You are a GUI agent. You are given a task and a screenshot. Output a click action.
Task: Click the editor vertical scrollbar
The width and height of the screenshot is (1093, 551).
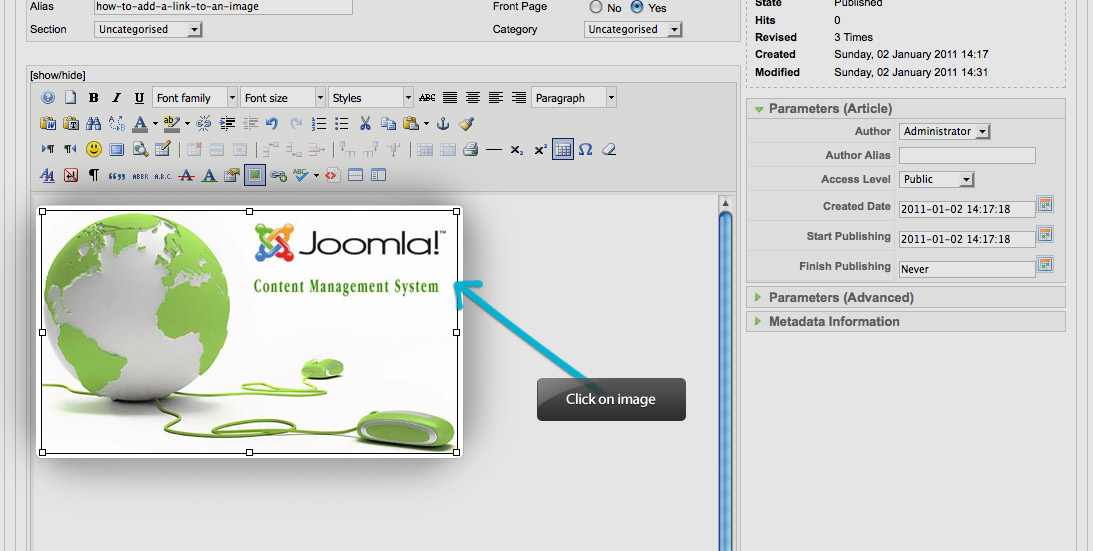(x=725, y=380)
